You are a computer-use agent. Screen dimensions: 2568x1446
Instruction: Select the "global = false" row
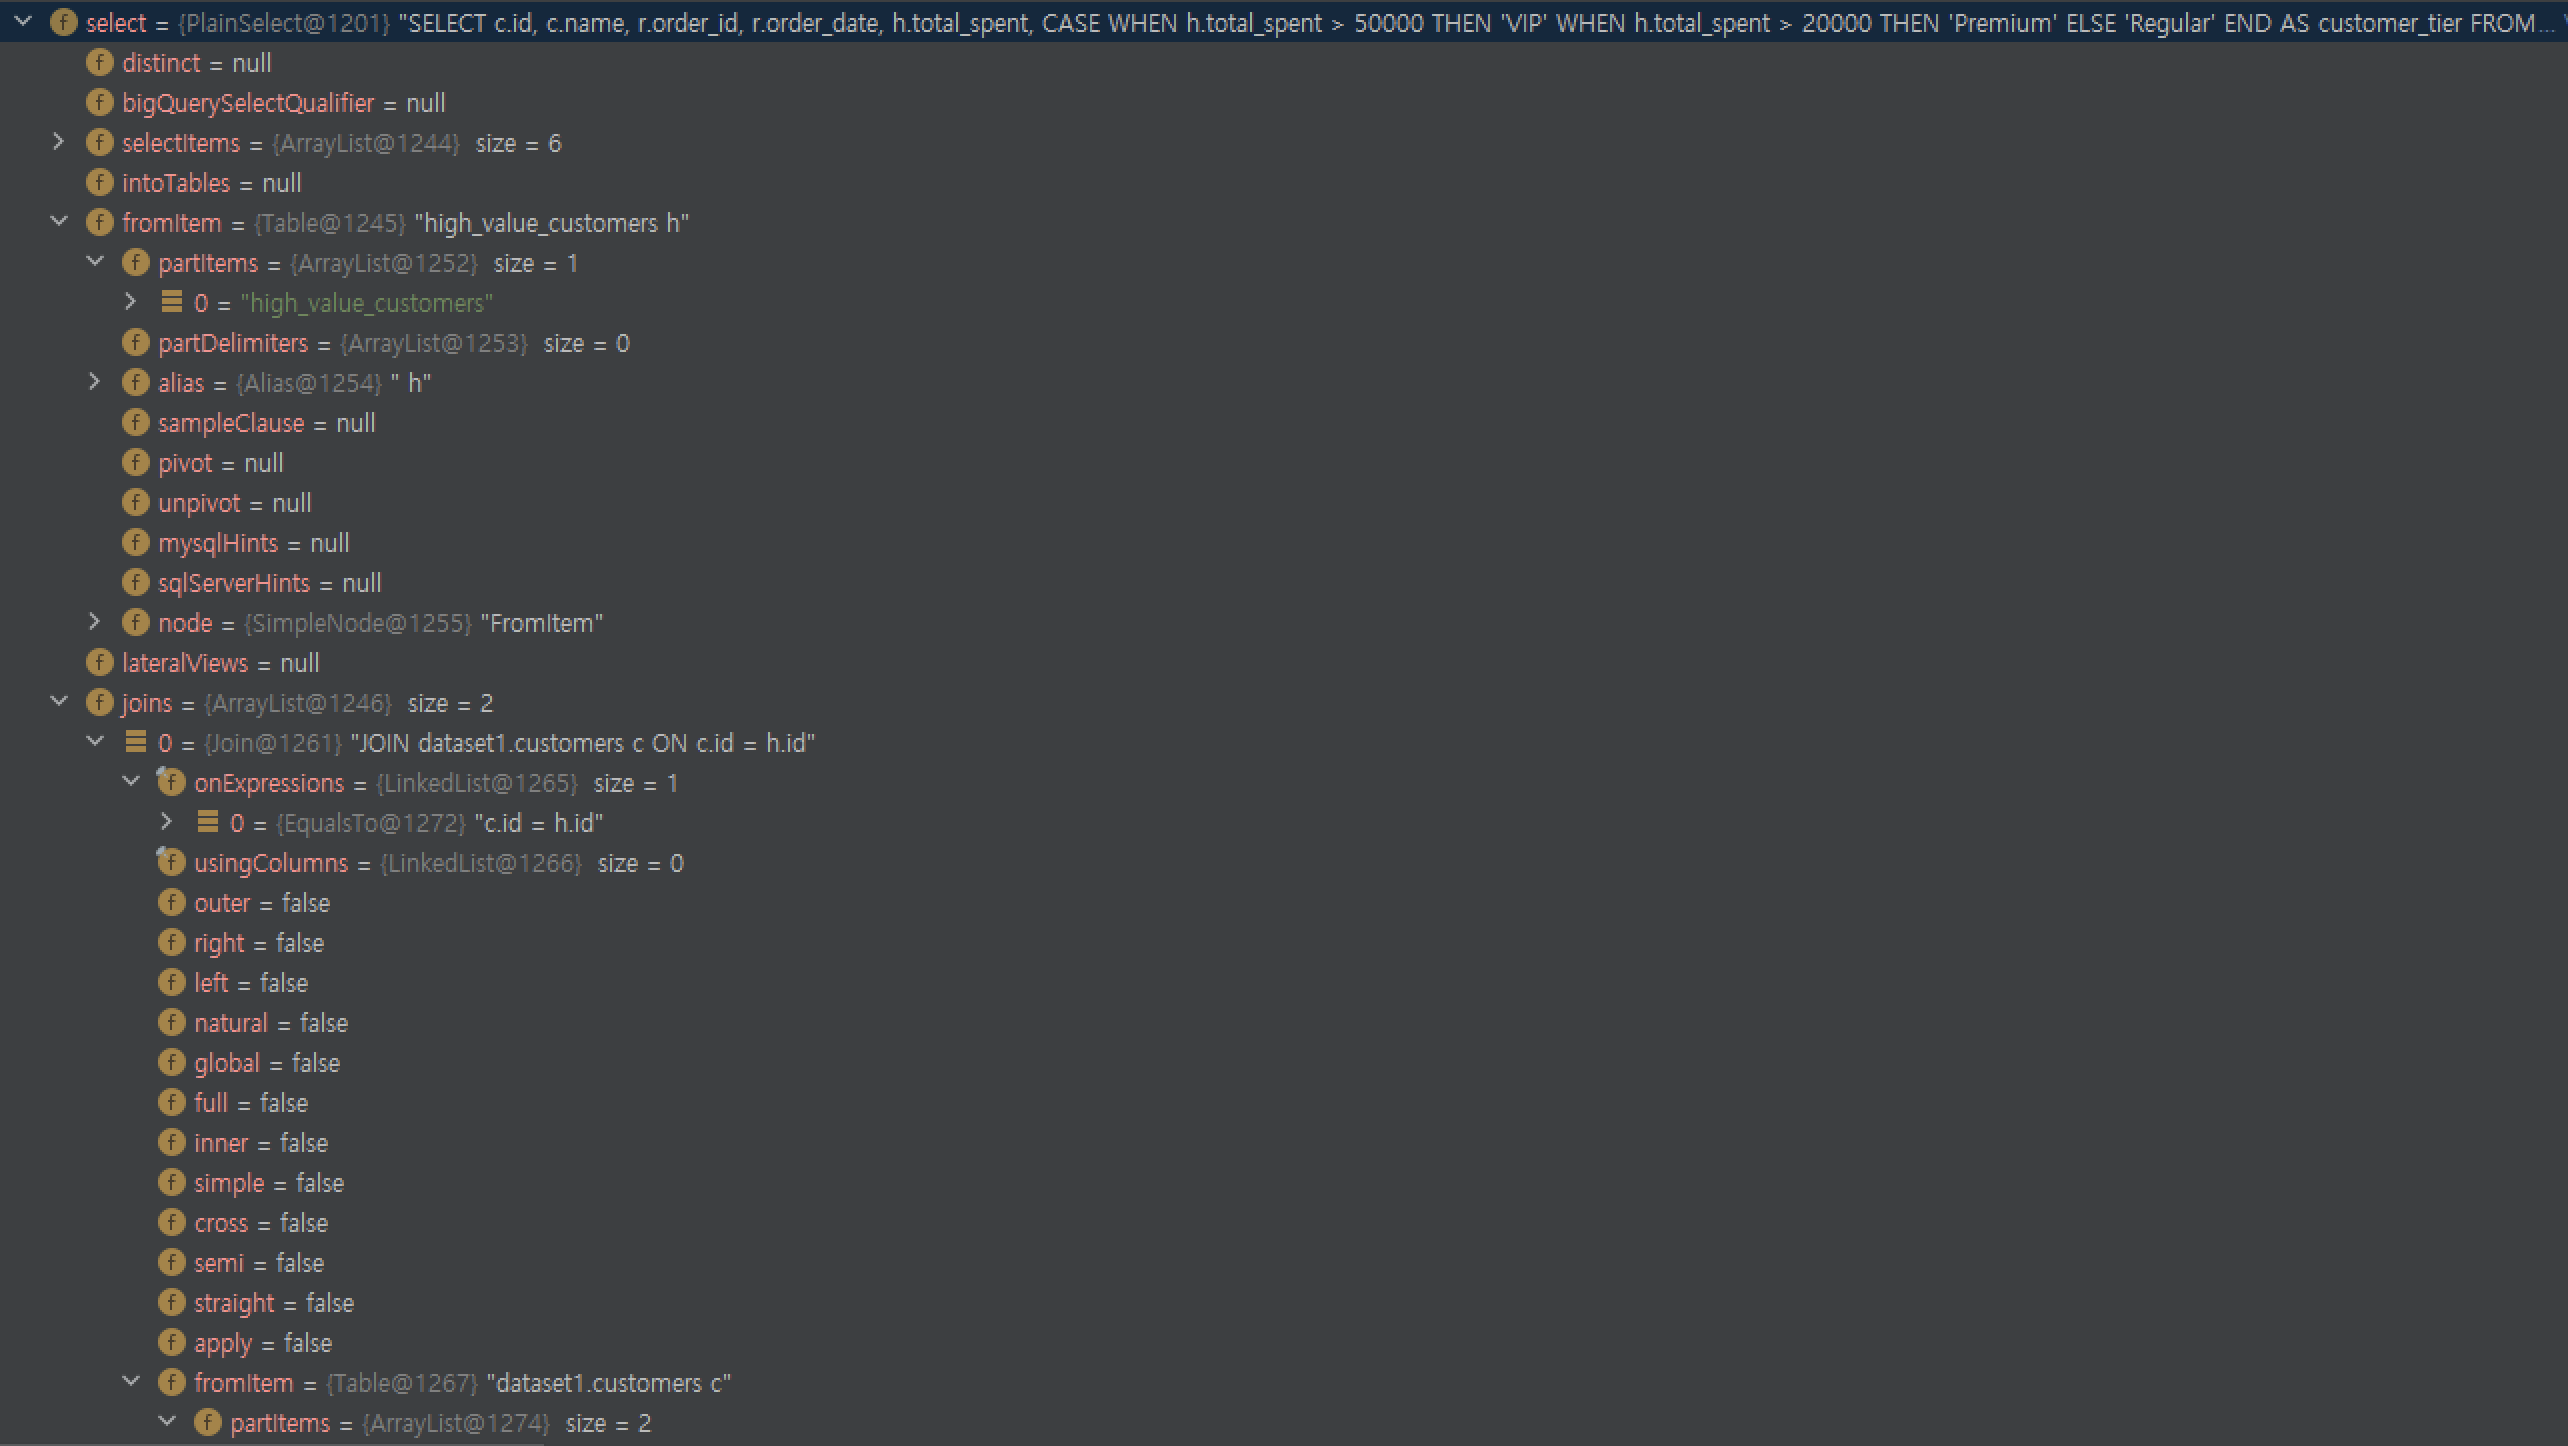pos(1284,1063)
